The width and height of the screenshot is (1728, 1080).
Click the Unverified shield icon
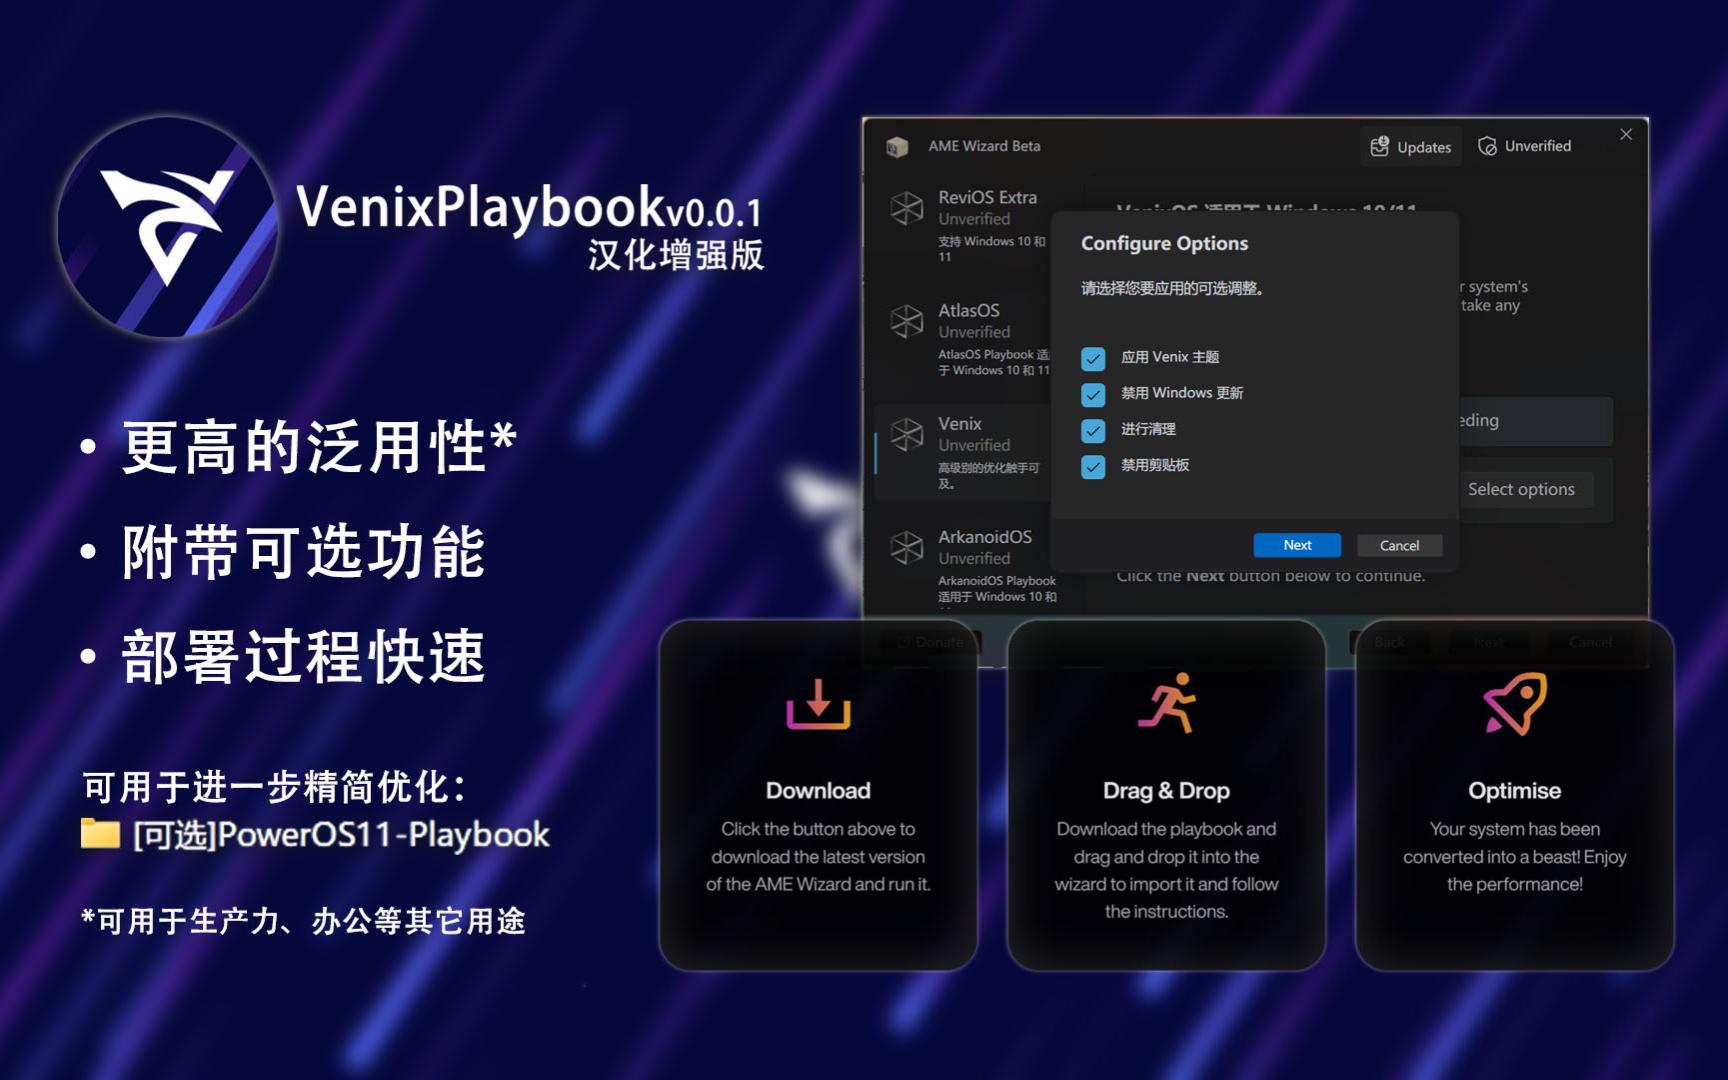point(1487,146)
